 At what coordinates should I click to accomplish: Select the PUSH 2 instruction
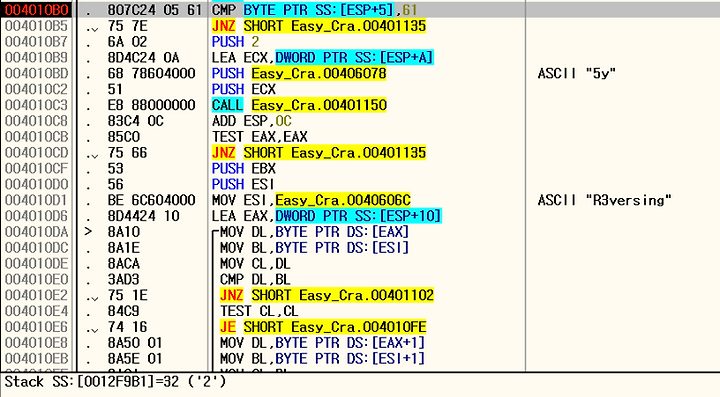235,42
